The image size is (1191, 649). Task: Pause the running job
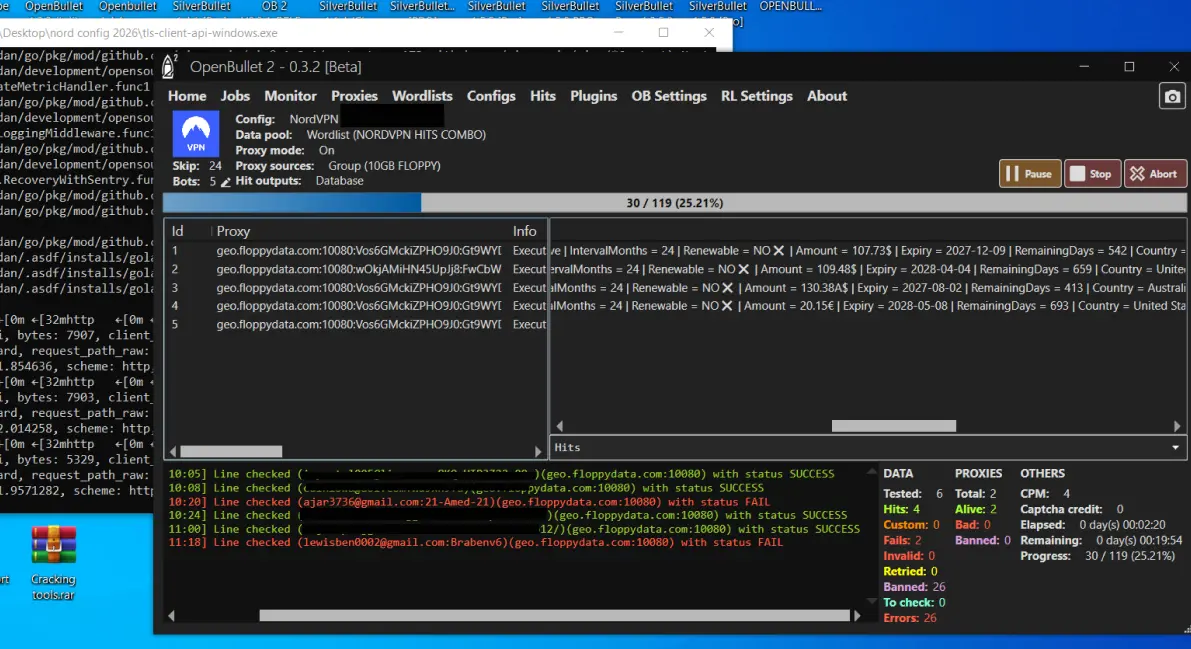[1030, 173]
